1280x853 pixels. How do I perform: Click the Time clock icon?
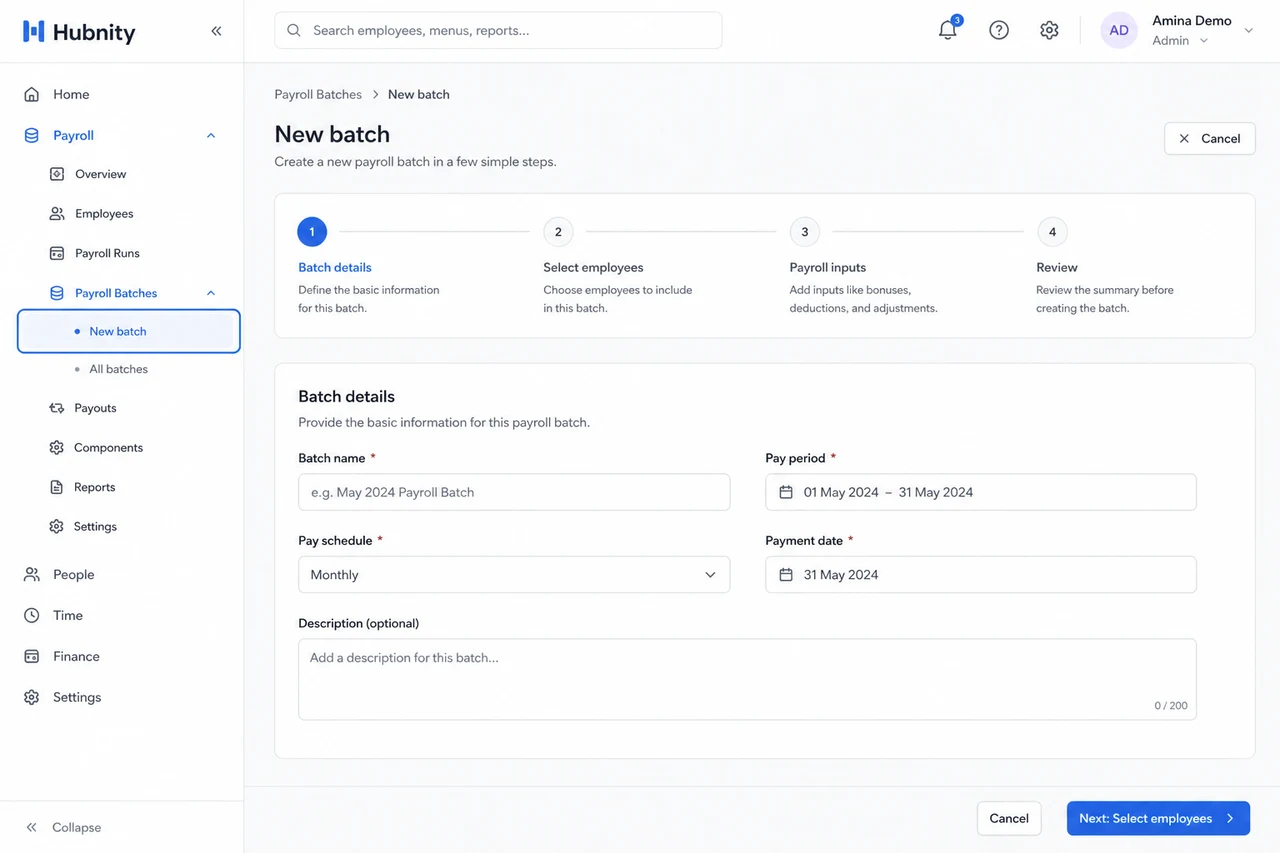[x=32, y=615]
